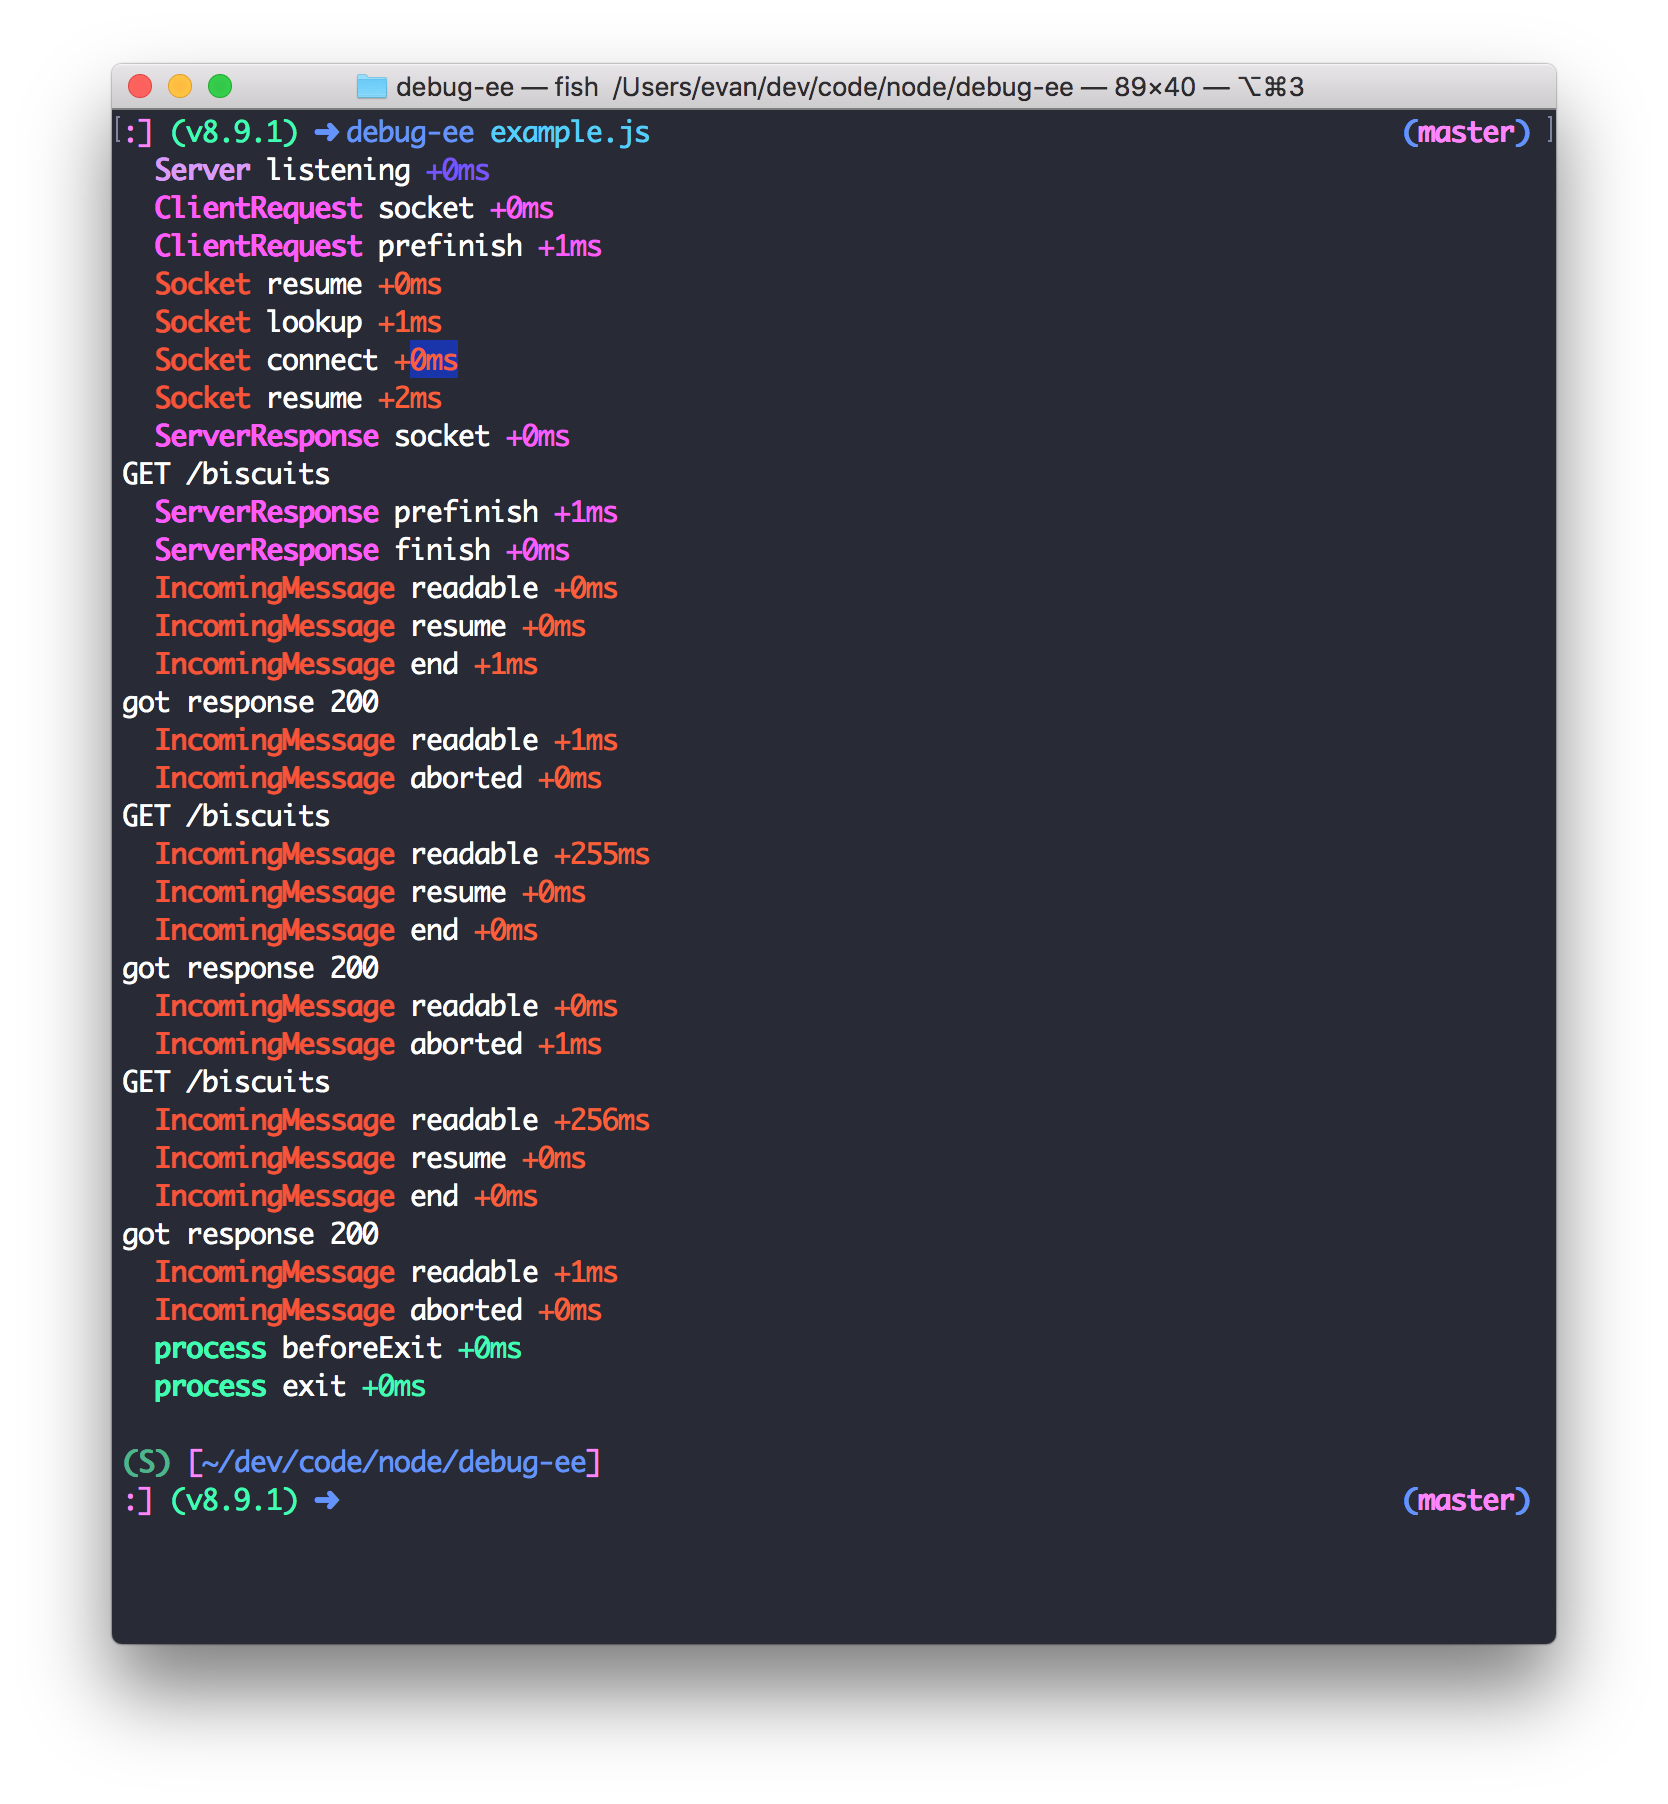Click the '(v8.9.1)' version in the top prompt
Screen dimensions: 1668x1804
tap(234, 132)
